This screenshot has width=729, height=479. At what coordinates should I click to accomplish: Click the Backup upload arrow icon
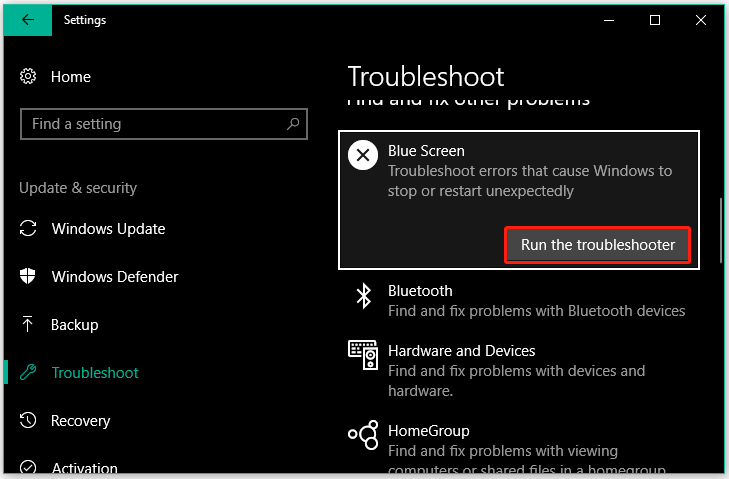coord(28,325)
